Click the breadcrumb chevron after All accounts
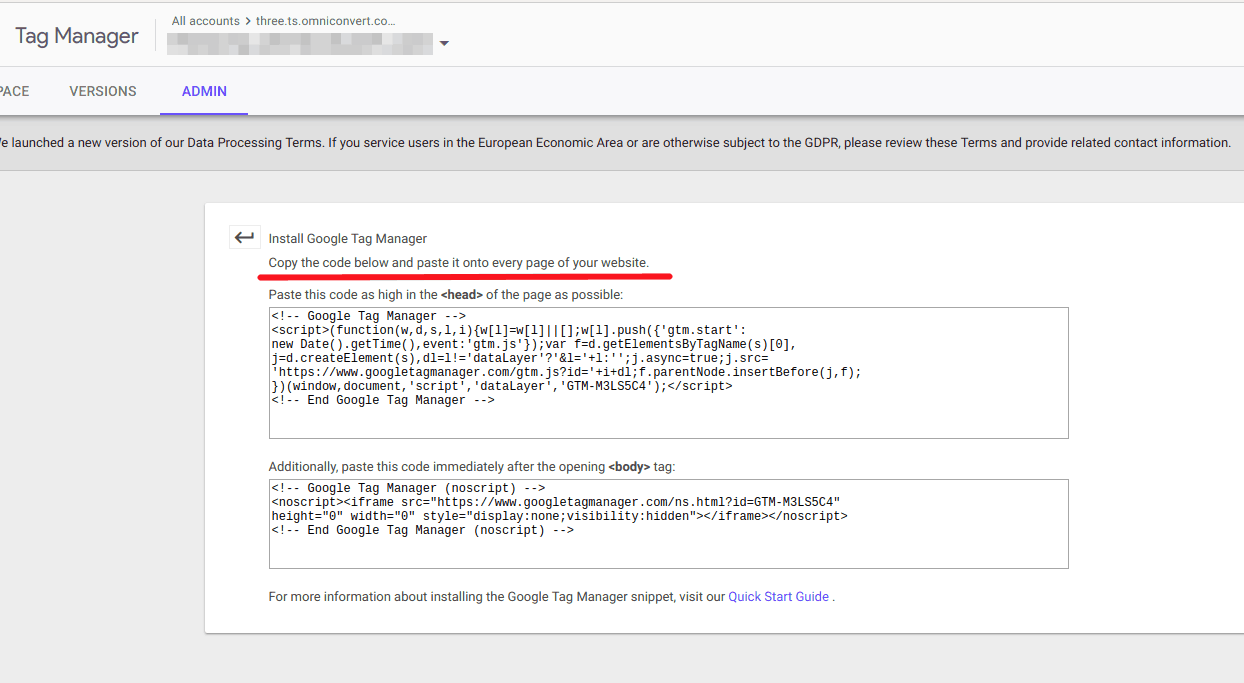The image size is (1244, 683). click(248, 21)
